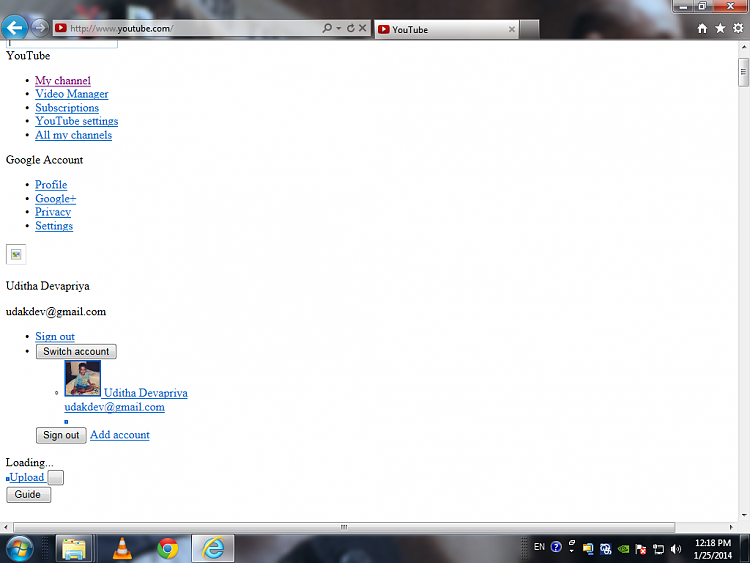Open the Subscriptions link
Screen dimensions: 750x563
pos(67,108)
